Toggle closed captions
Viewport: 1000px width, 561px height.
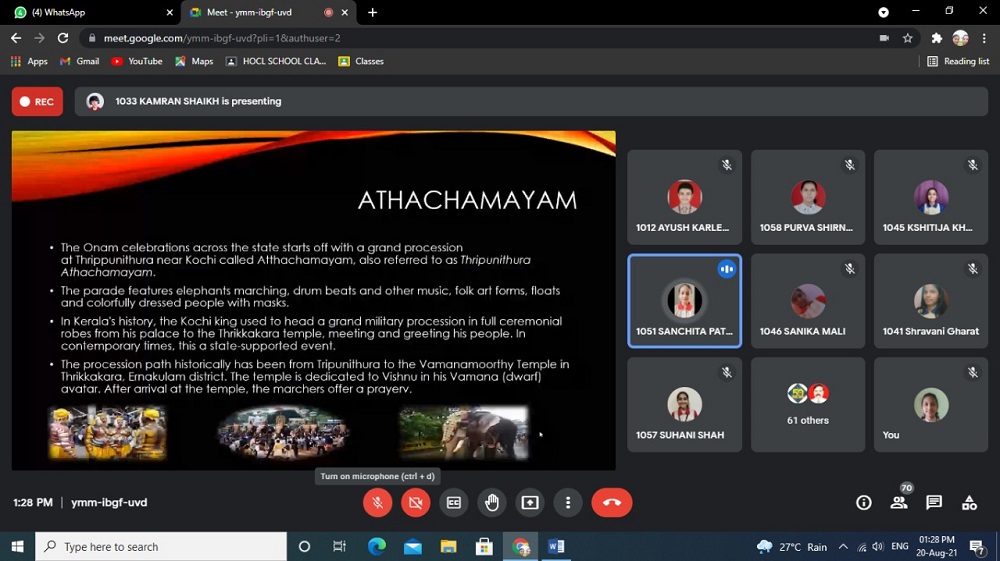[x=454, y=503]
